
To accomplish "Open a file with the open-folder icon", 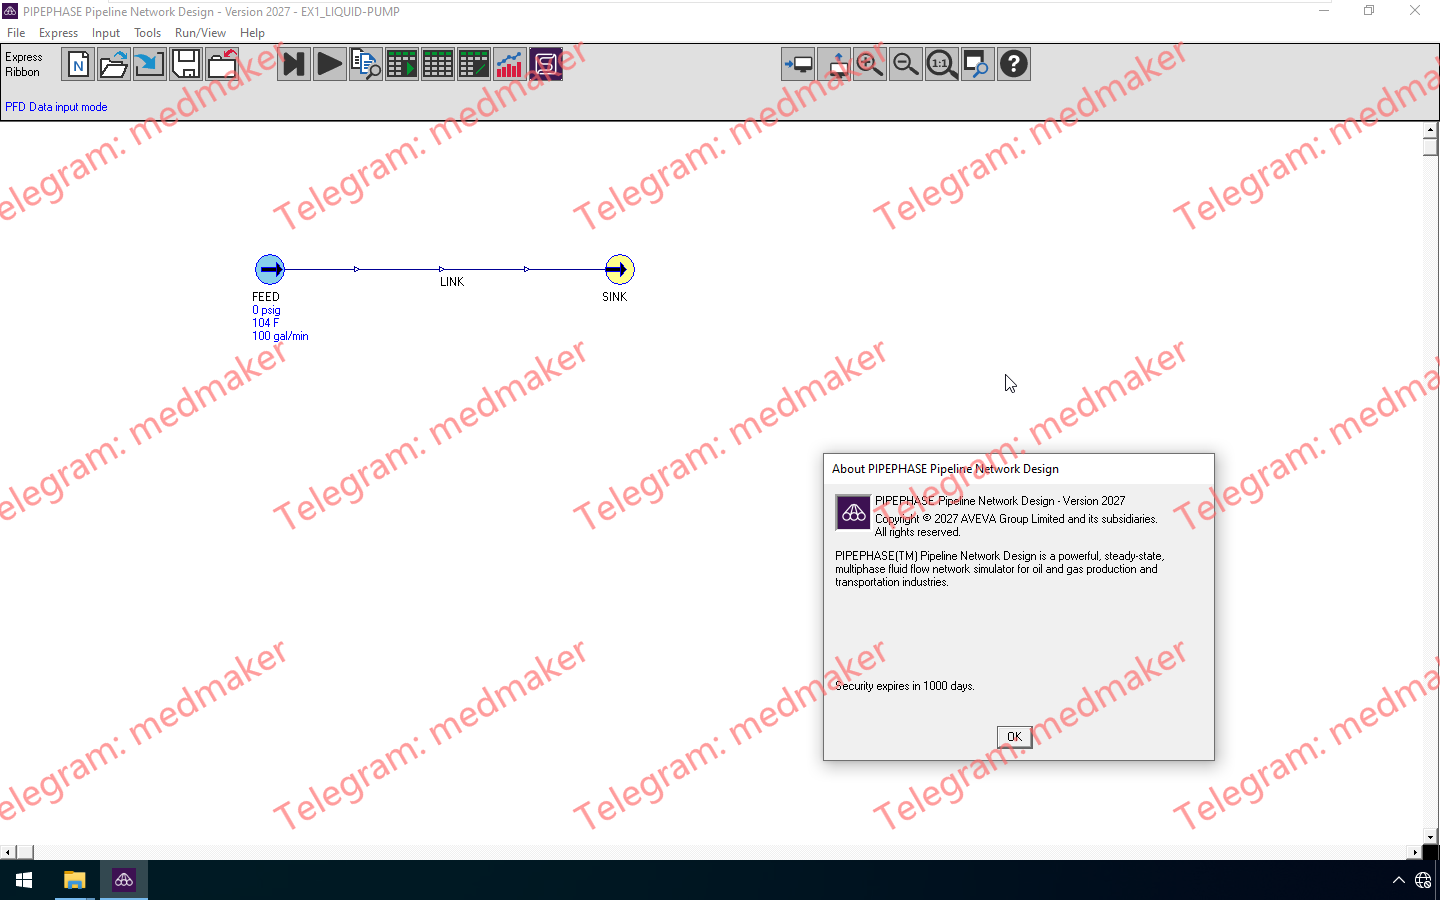I will coord(114,65).
